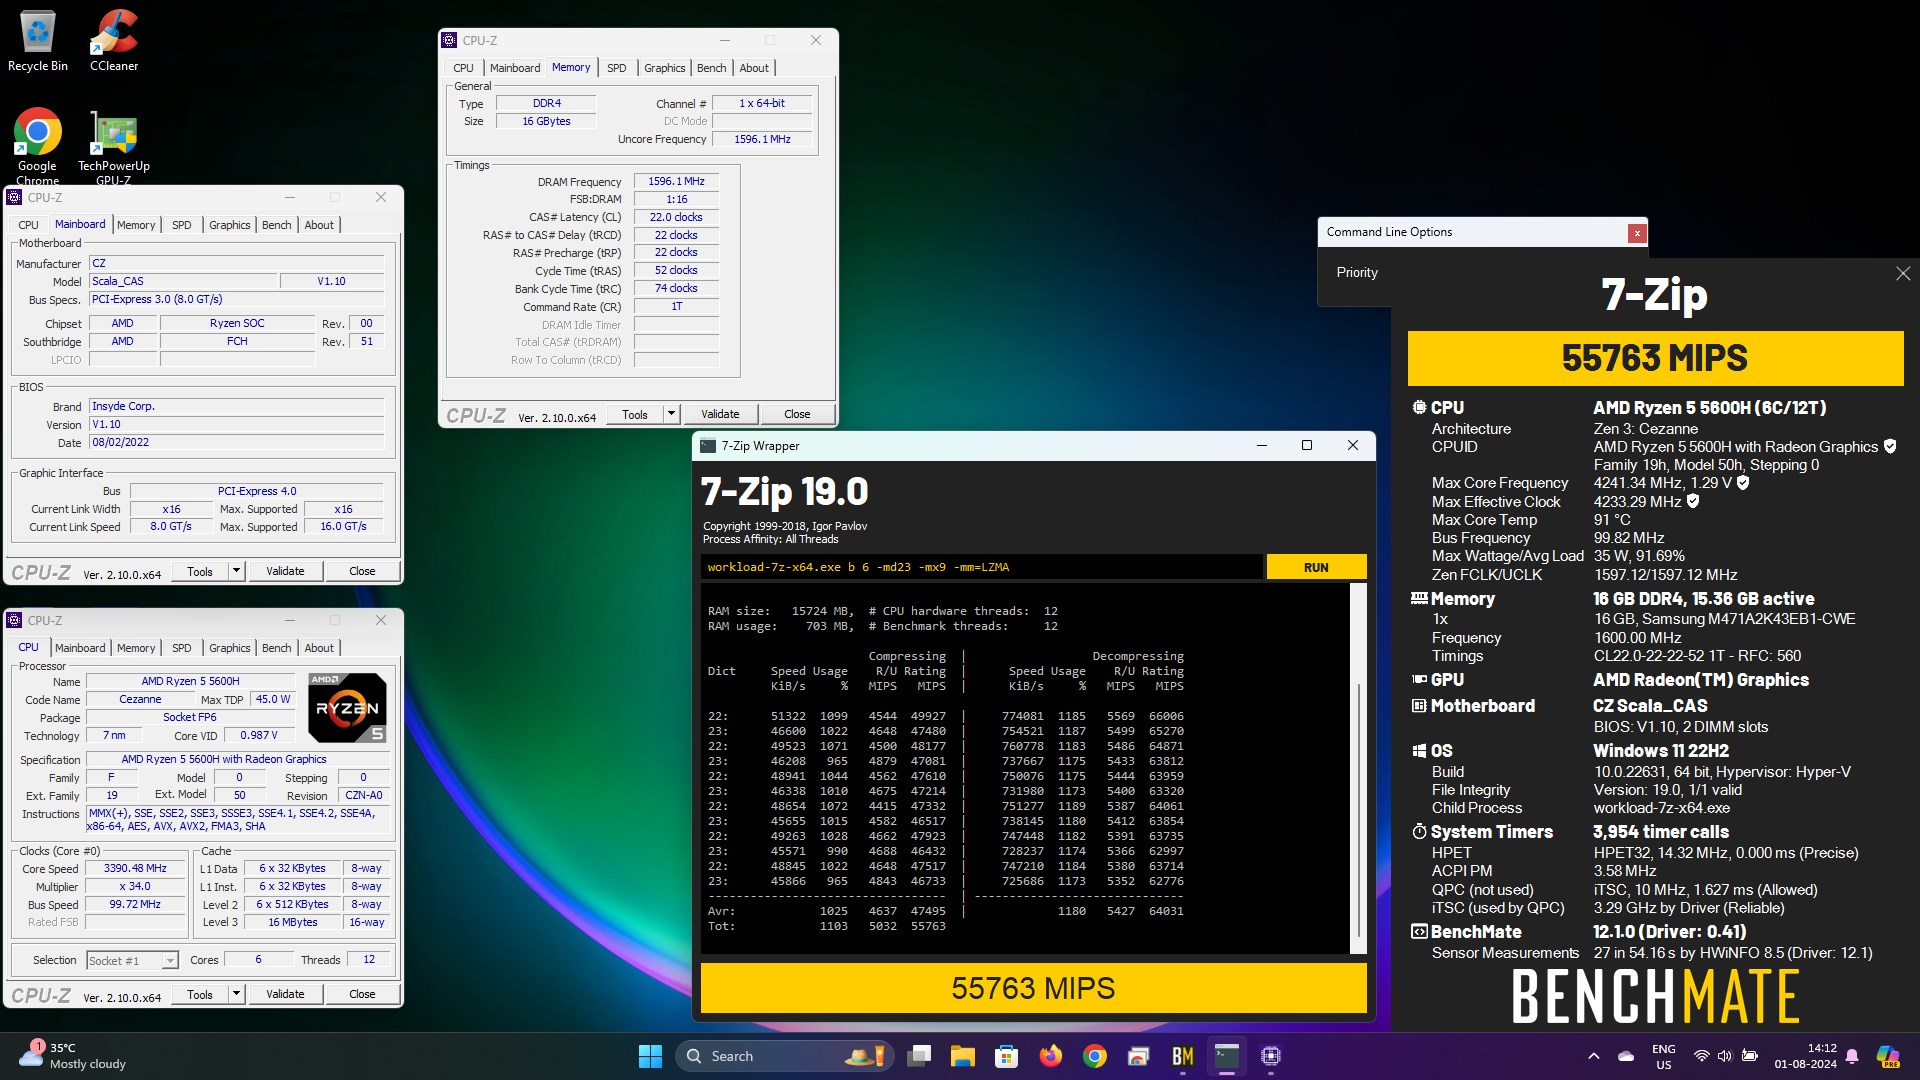Open Google Chrome desktop shortcut
The image size is (1920, 1080).
[38, 146]
